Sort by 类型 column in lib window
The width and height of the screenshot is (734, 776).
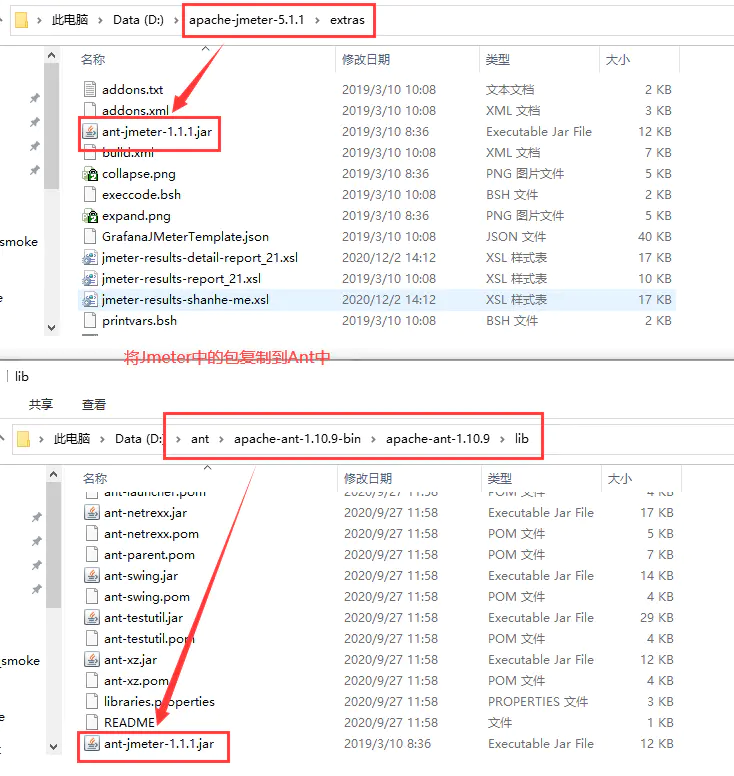[499, 479]
